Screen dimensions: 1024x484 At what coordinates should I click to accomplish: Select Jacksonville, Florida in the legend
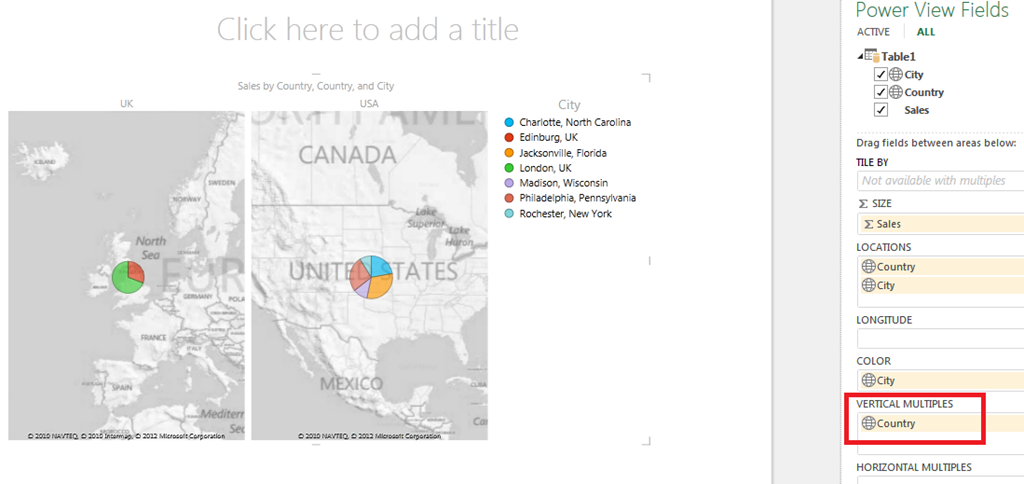pyautogui.click(x=563, y=153)
